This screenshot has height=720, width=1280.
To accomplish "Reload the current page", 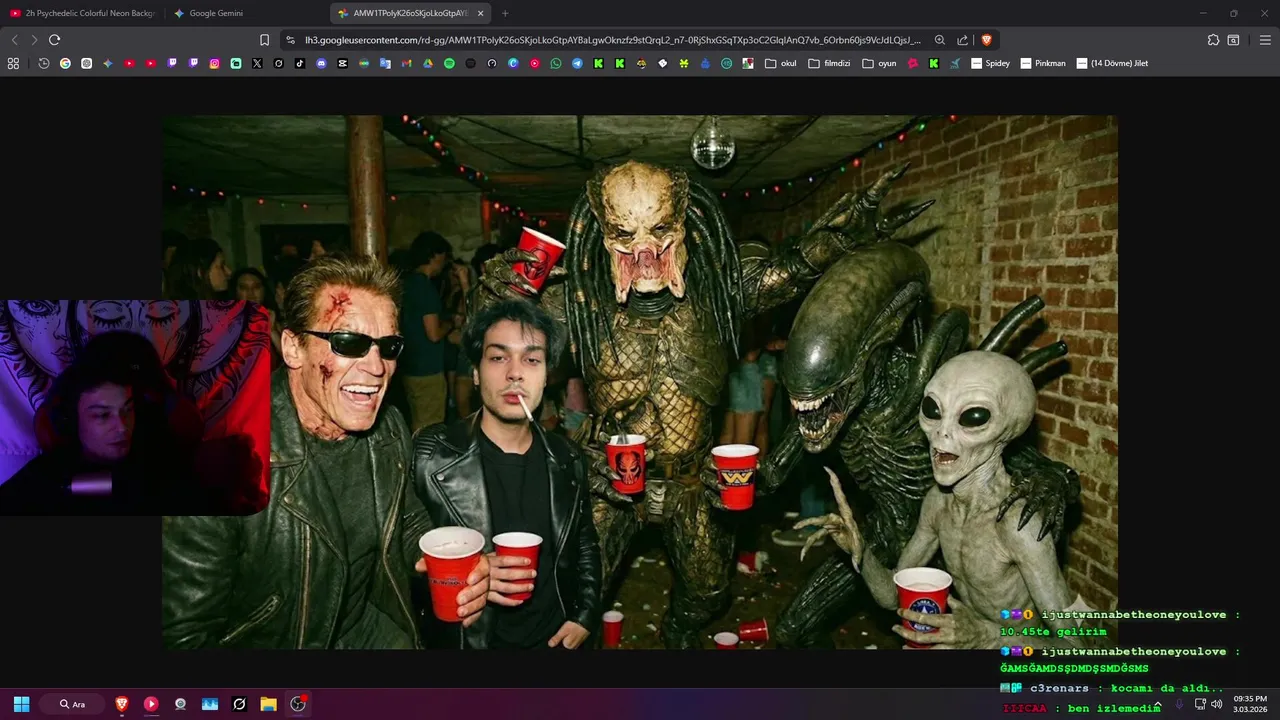I will click(x=54, y=40).
